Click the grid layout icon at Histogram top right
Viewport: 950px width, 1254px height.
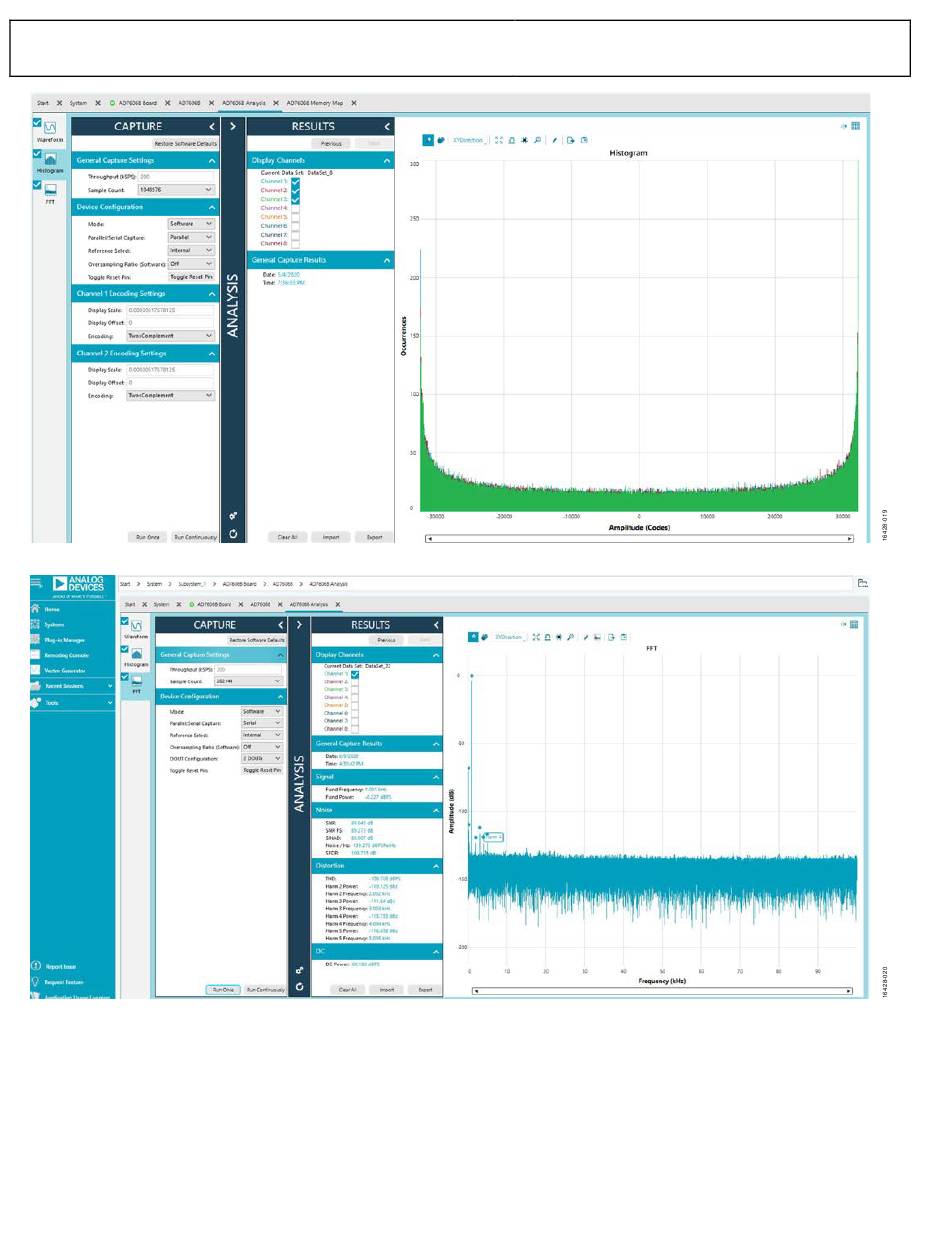coord(856,126)
